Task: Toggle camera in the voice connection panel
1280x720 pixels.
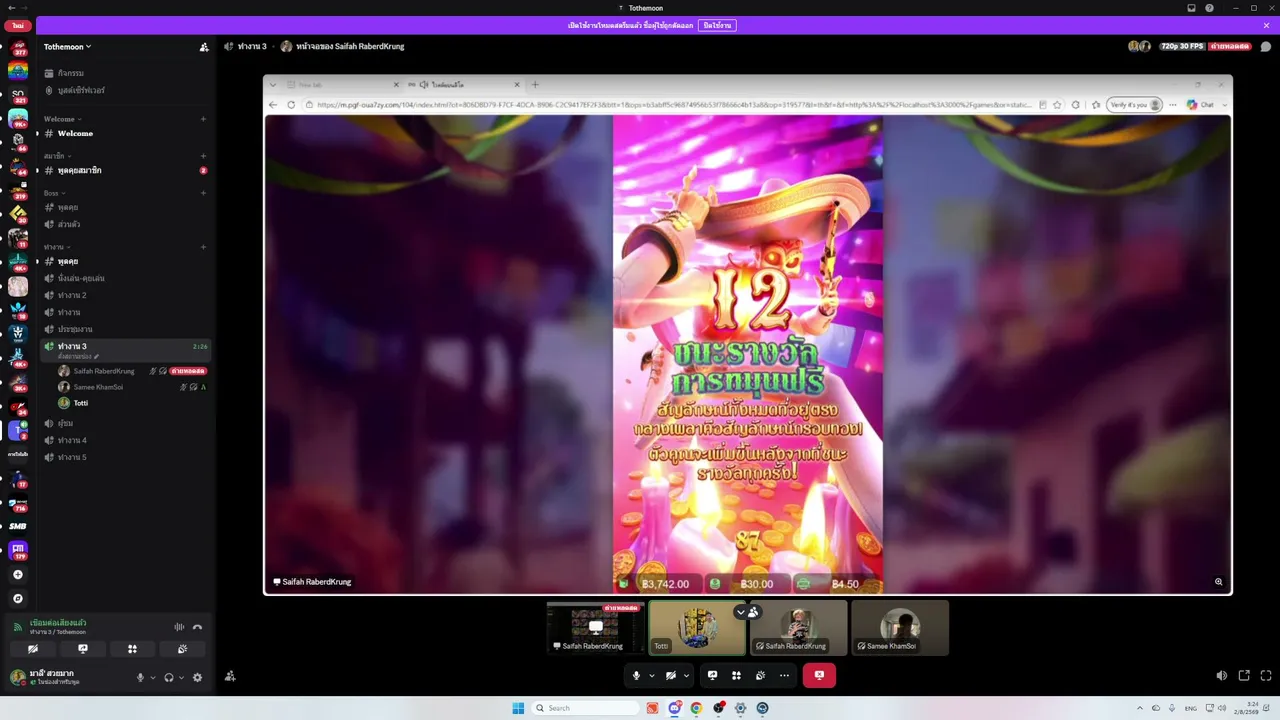Action: click(33, 649)
